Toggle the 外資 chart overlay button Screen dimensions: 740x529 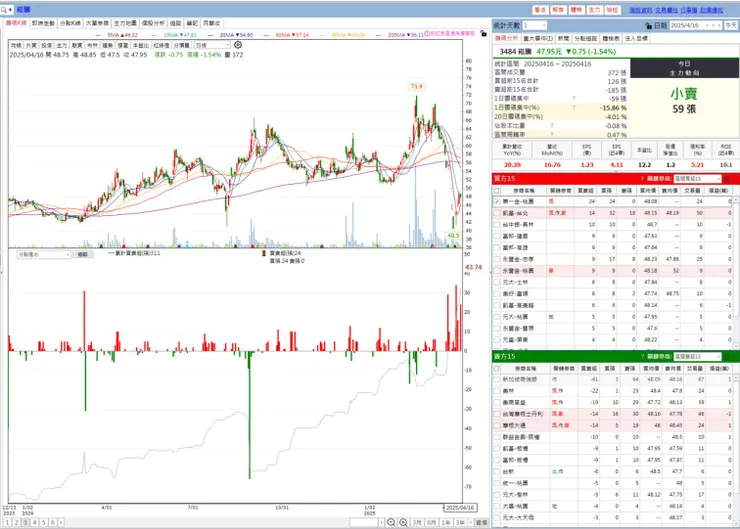(31, 45)
